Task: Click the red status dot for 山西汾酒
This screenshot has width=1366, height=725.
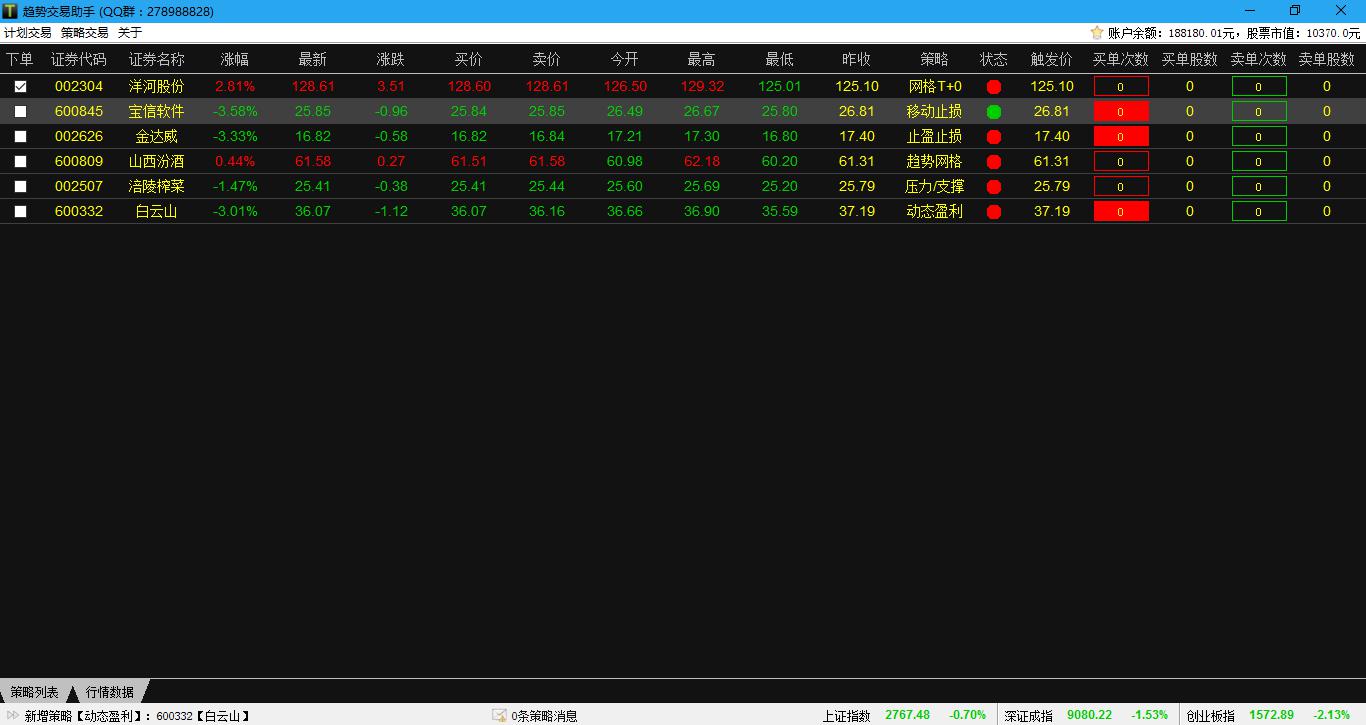Action: (x=993, y=162)
